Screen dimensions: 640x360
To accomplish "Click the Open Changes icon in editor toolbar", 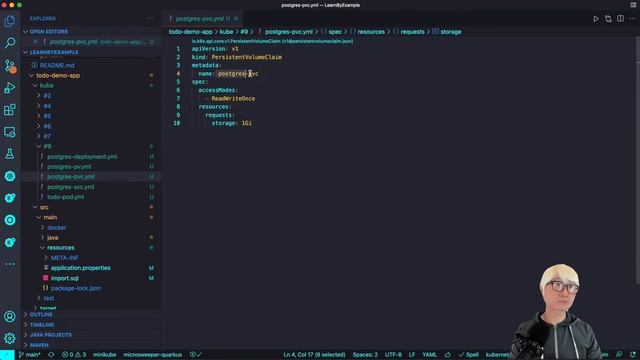I will tap(608, 19).
